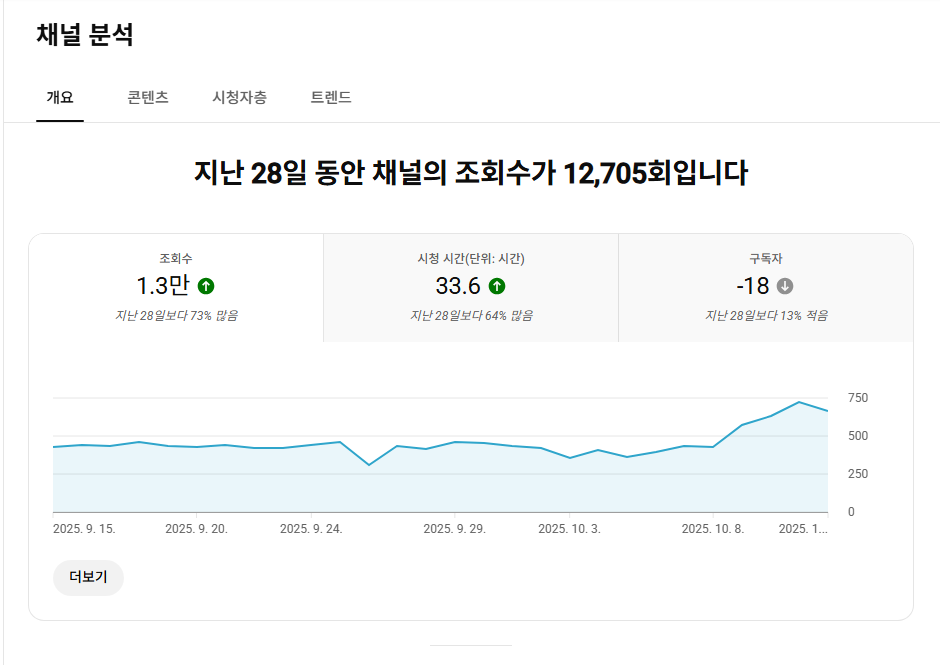Go to the 시청자층 tab
The width and height of the screenshot is (940, 665).
click(239, 98)
